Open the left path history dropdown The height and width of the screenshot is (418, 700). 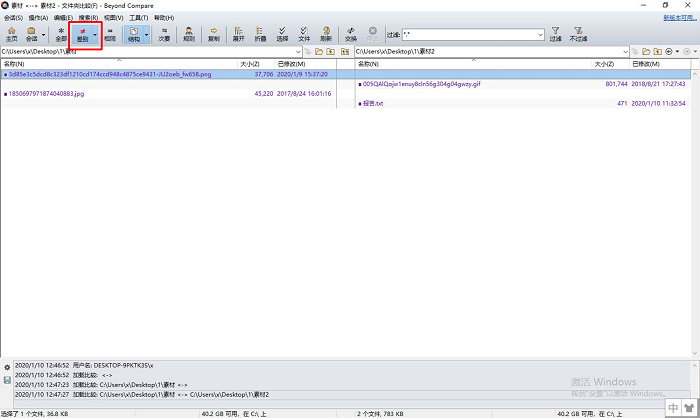click(298, 52)
